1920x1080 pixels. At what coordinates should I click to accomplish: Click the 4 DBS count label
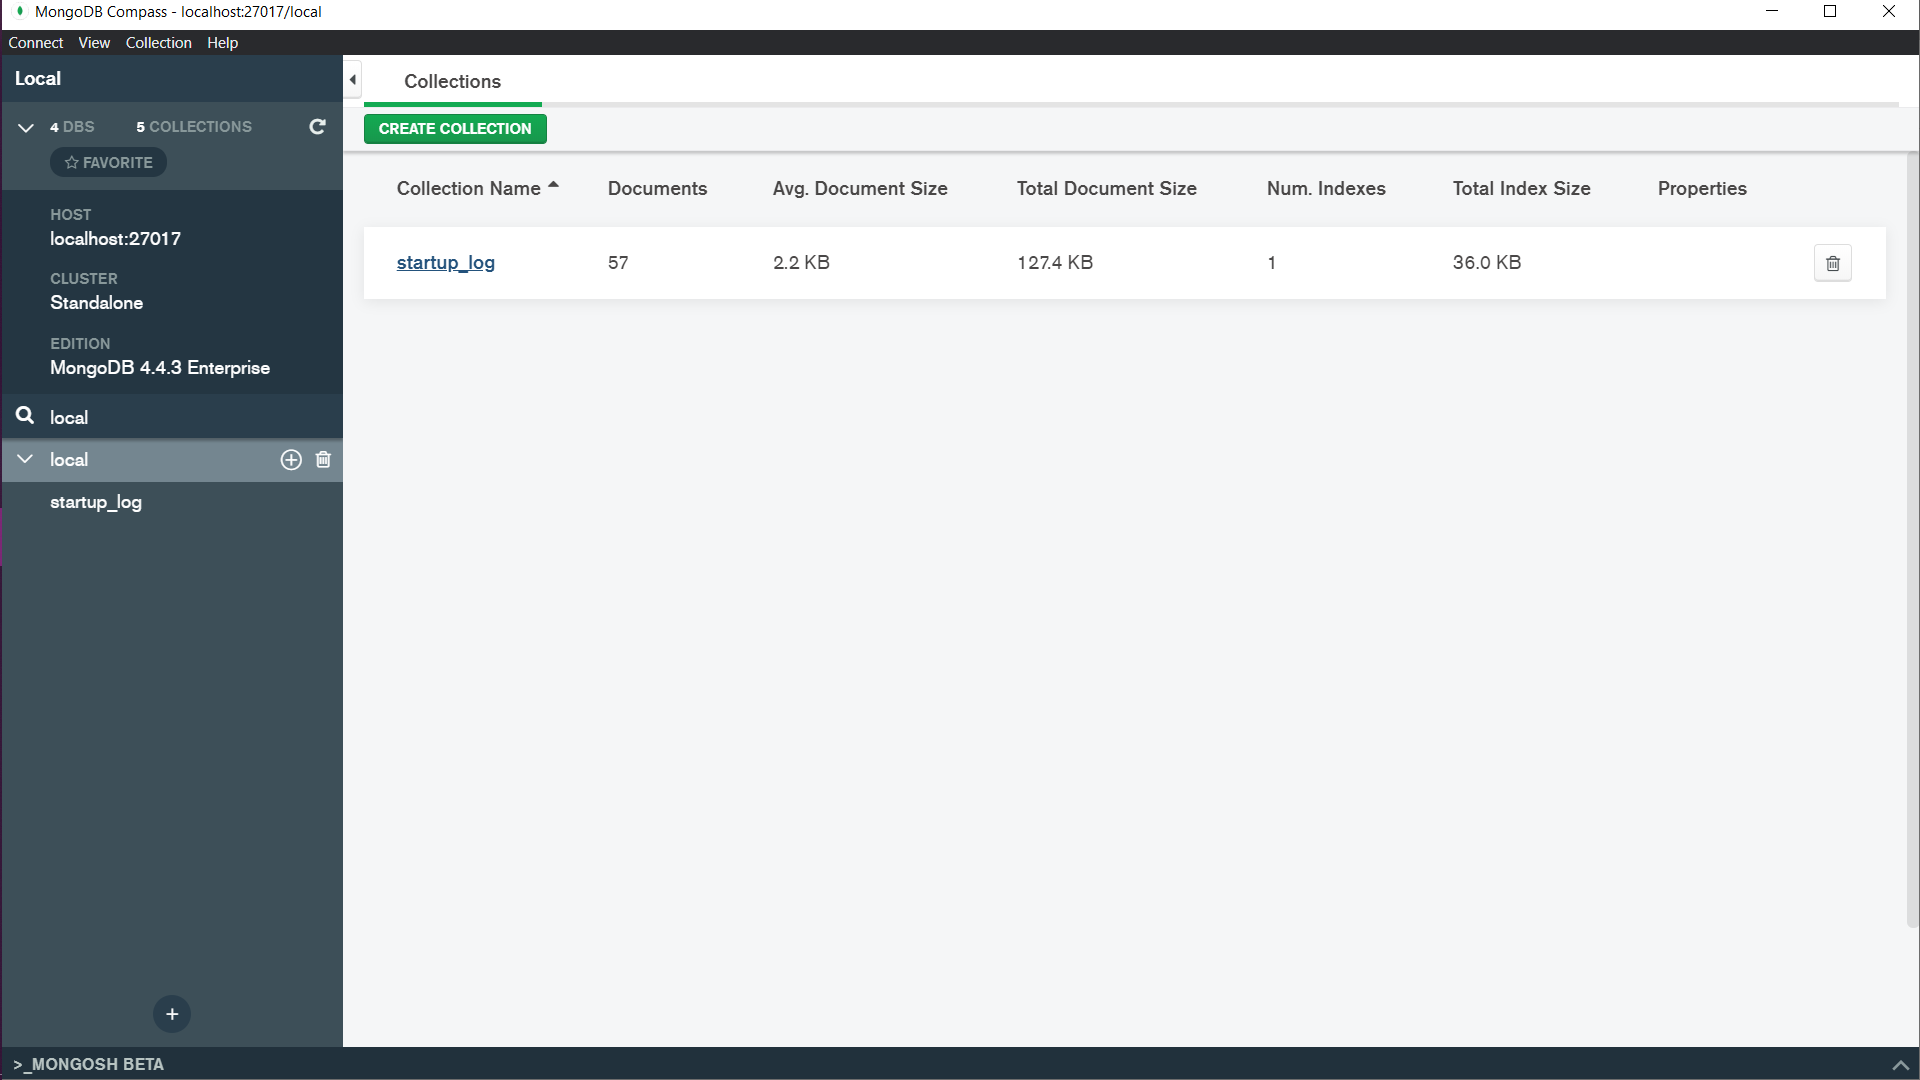click(x=72, y=127)
